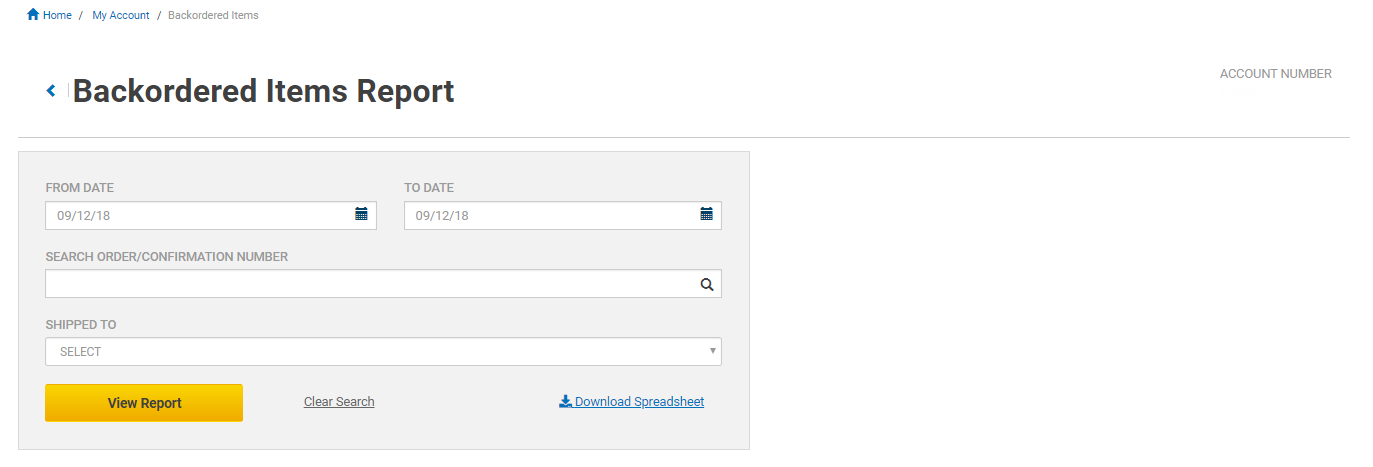Open the My Account breadcrumb link

click(x=121, y=16)
